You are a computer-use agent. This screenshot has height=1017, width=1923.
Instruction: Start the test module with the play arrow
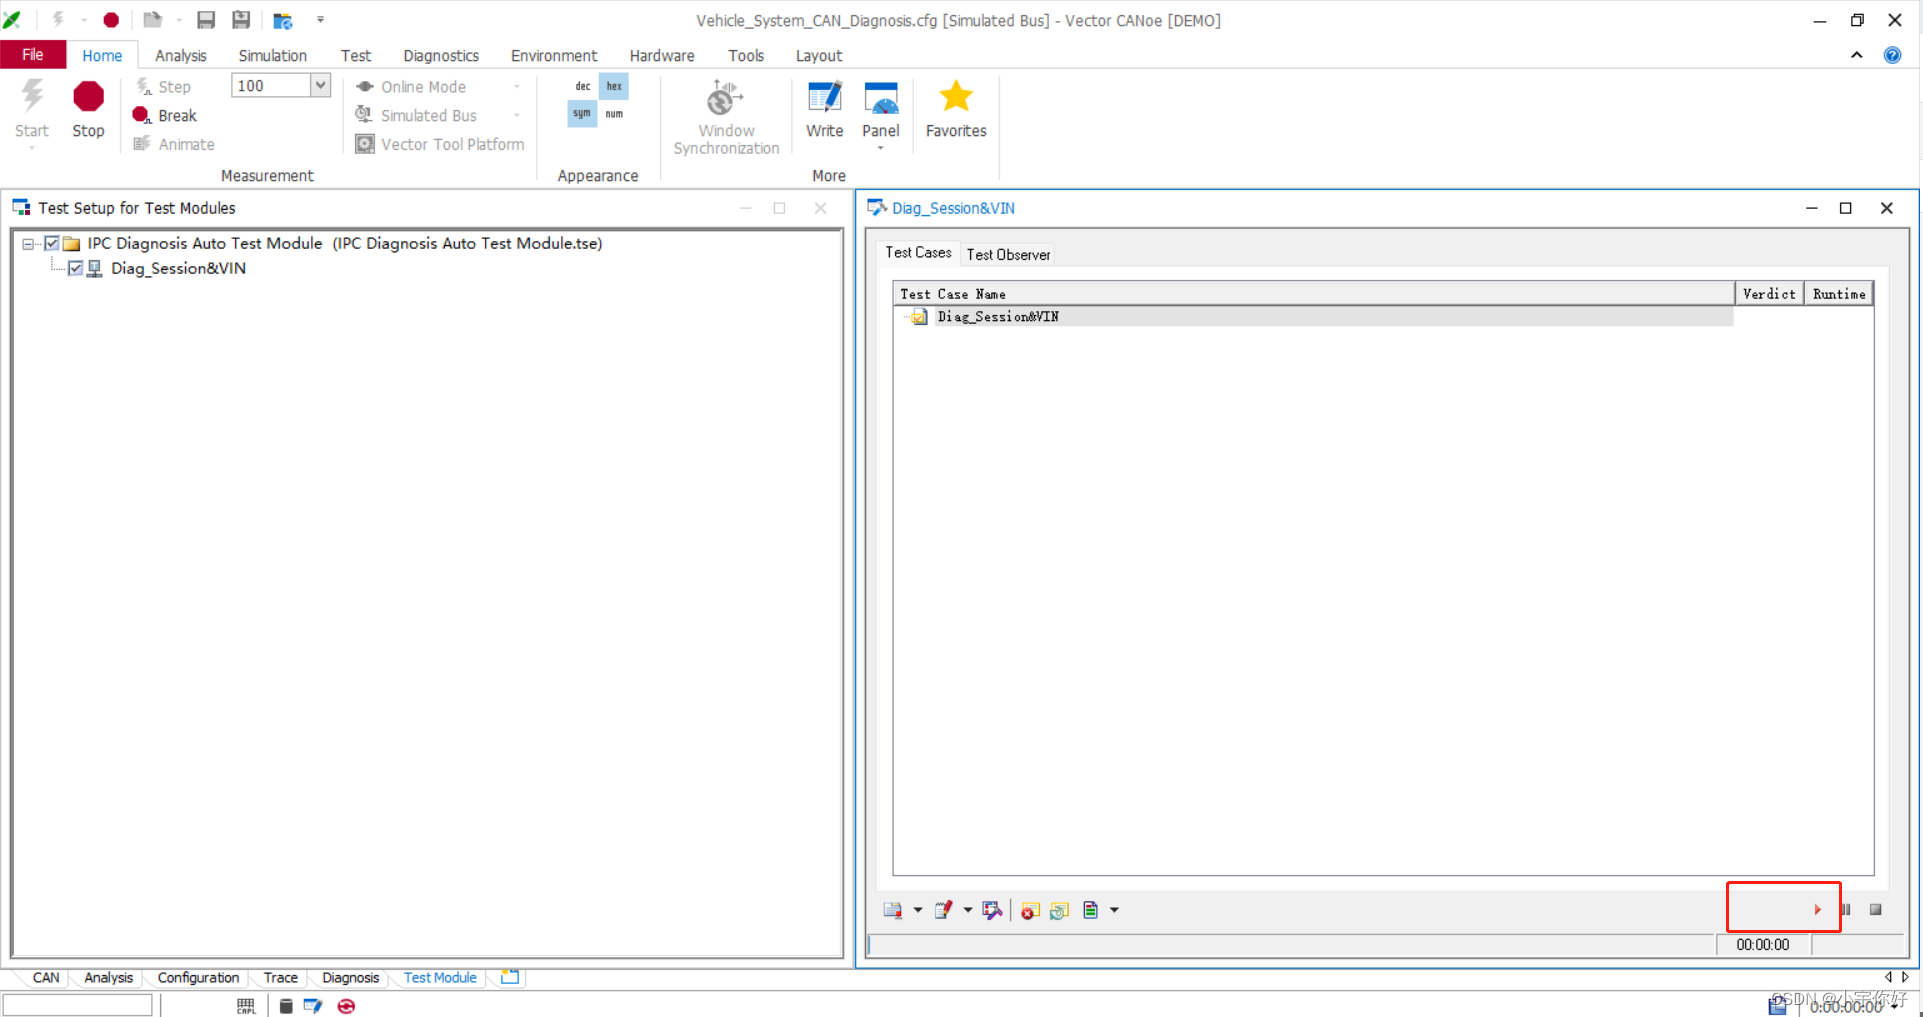pos(1817,910)
